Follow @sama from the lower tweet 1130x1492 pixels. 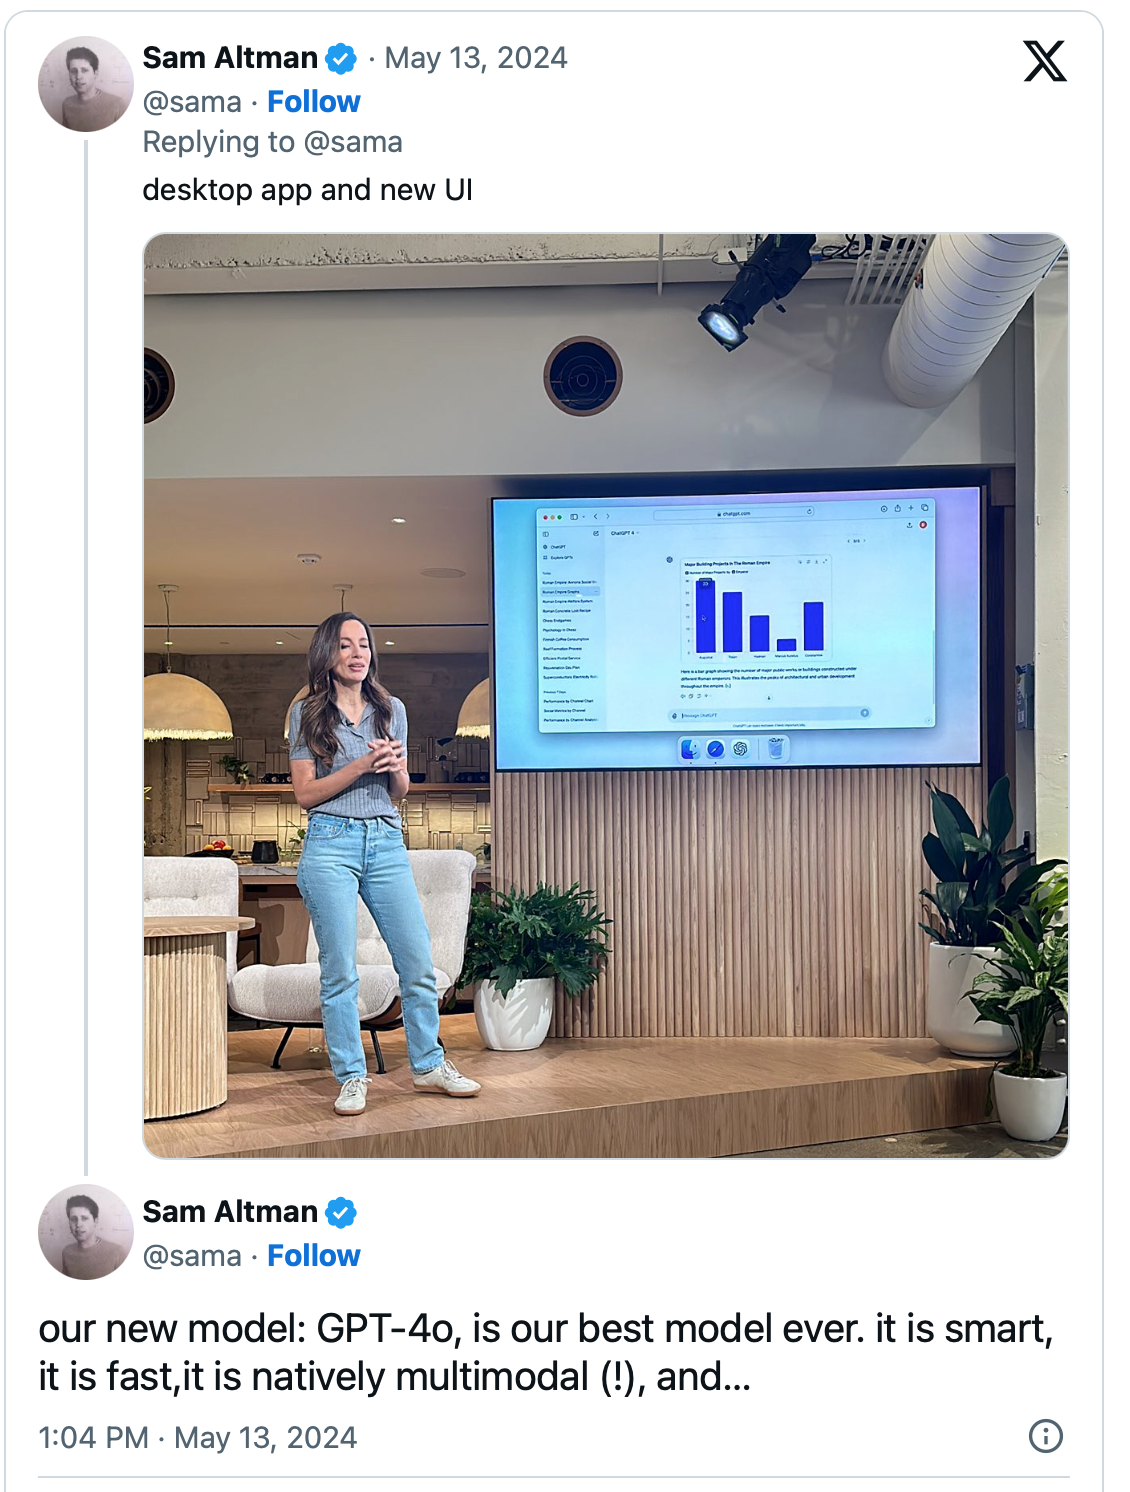click(313, 1256)
